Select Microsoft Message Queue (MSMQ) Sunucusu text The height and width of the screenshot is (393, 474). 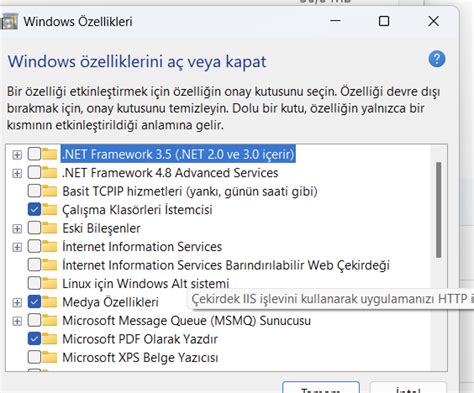186,321
